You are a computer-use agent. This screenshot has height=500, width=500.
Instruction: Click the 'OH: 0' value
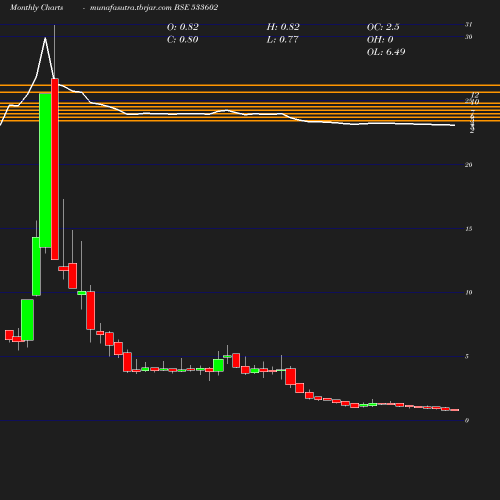[x=380, y=40]
